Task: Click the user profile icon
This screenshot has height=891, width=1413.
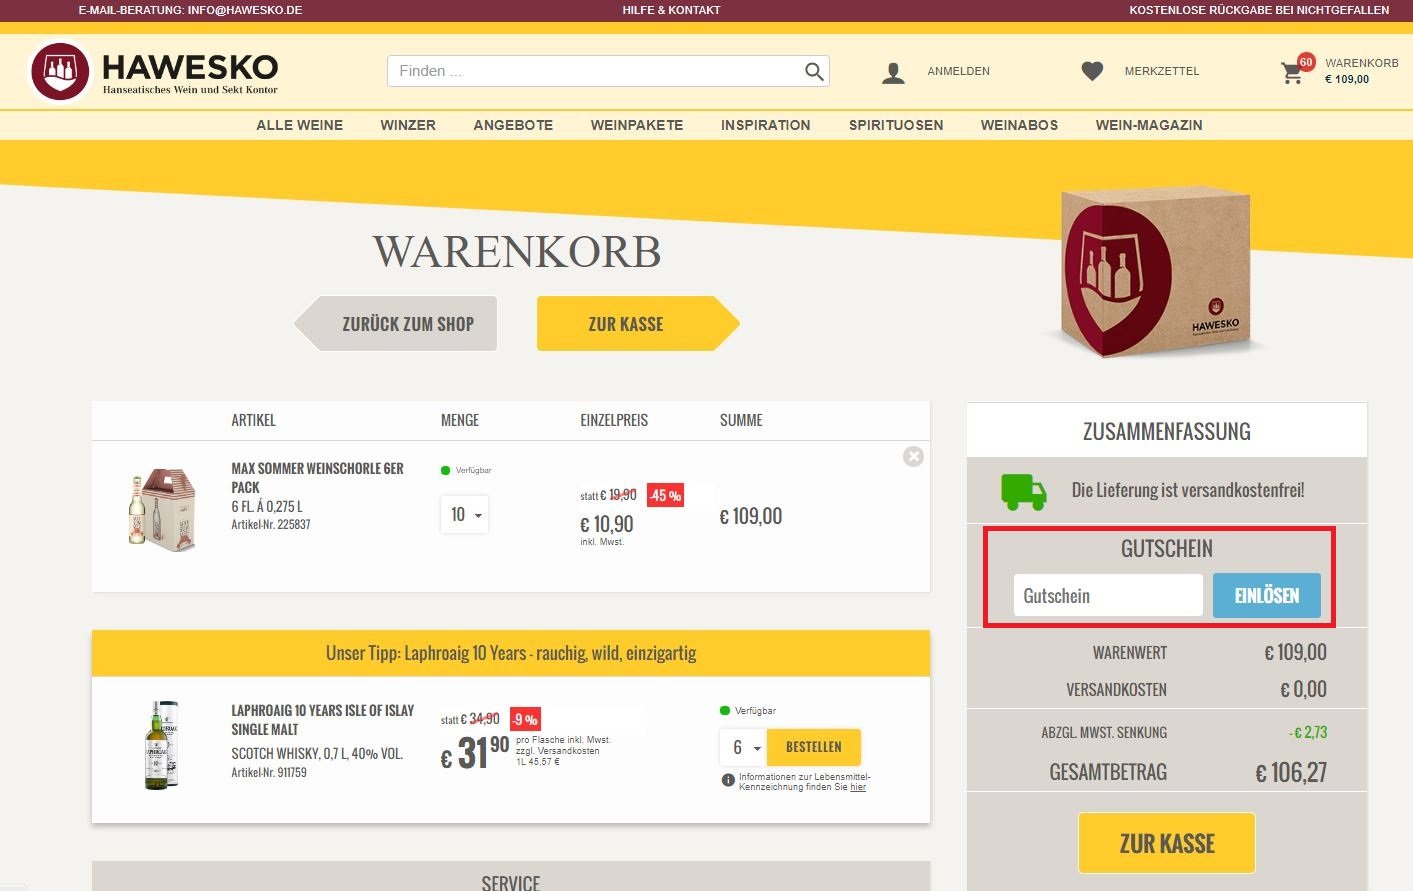Action: point(893,72)
